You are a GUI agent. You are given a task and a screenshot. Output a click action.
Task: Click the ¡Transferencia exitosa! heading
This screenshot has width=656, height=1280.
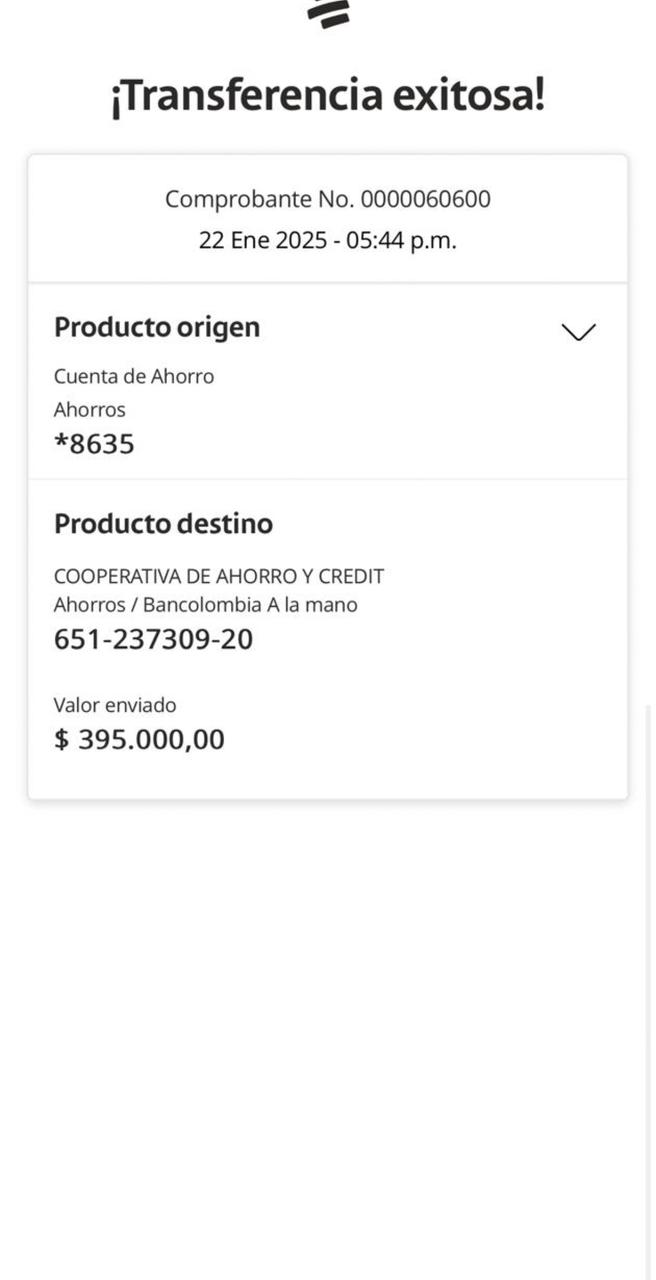click(328, 97)
